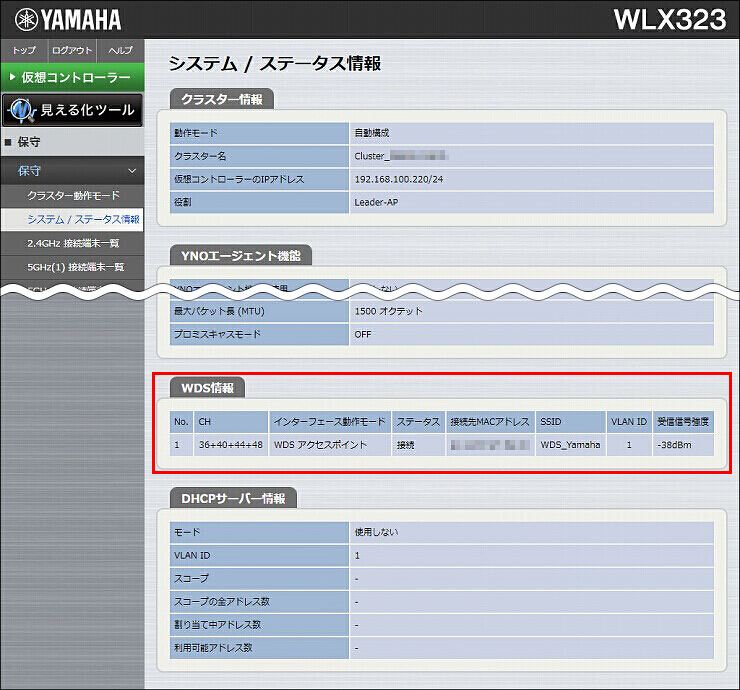This screenshot has width=740, height=690.
Task: Open システム / ステータス情報 sidebar item
Action: [x=73, y=219]
